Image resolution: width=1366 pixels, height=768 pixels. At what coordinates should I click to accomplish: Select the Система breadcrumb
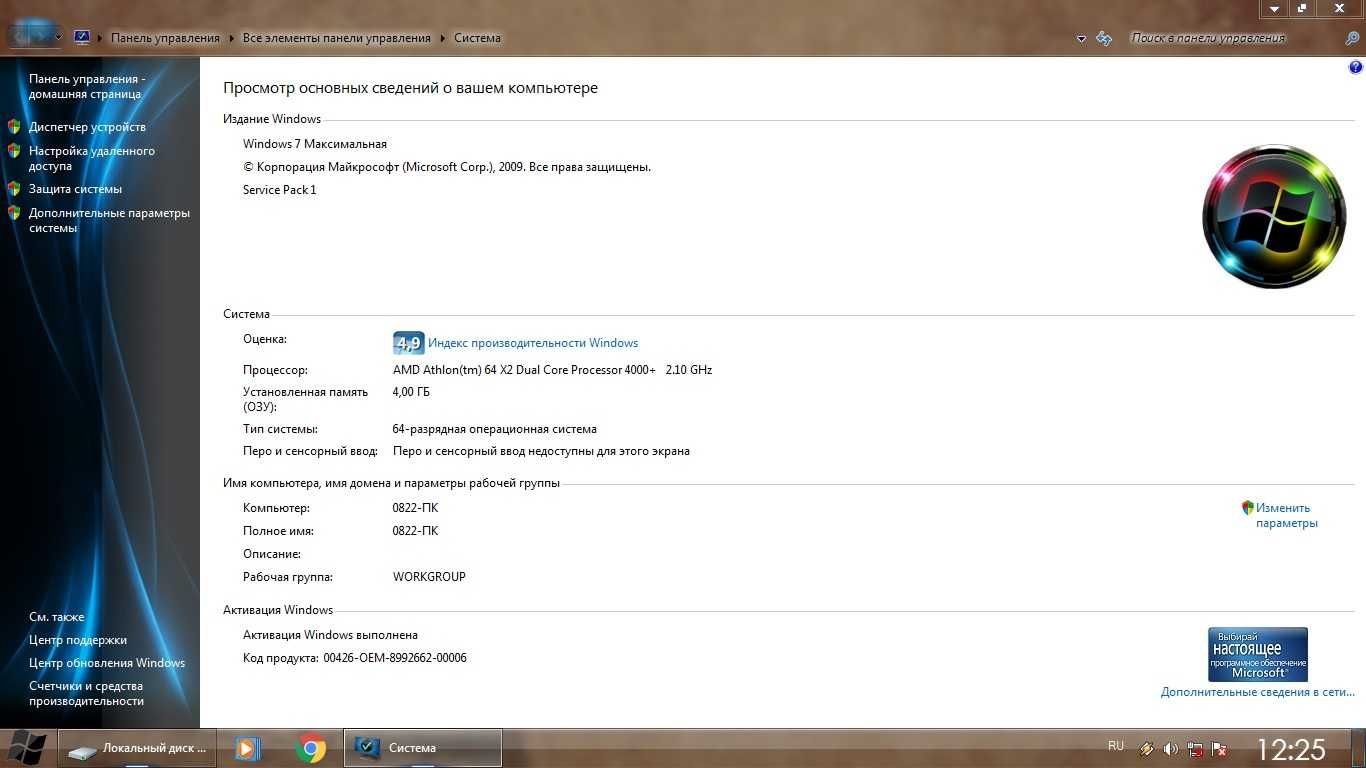pyautogui.click(x=477, y=38)
